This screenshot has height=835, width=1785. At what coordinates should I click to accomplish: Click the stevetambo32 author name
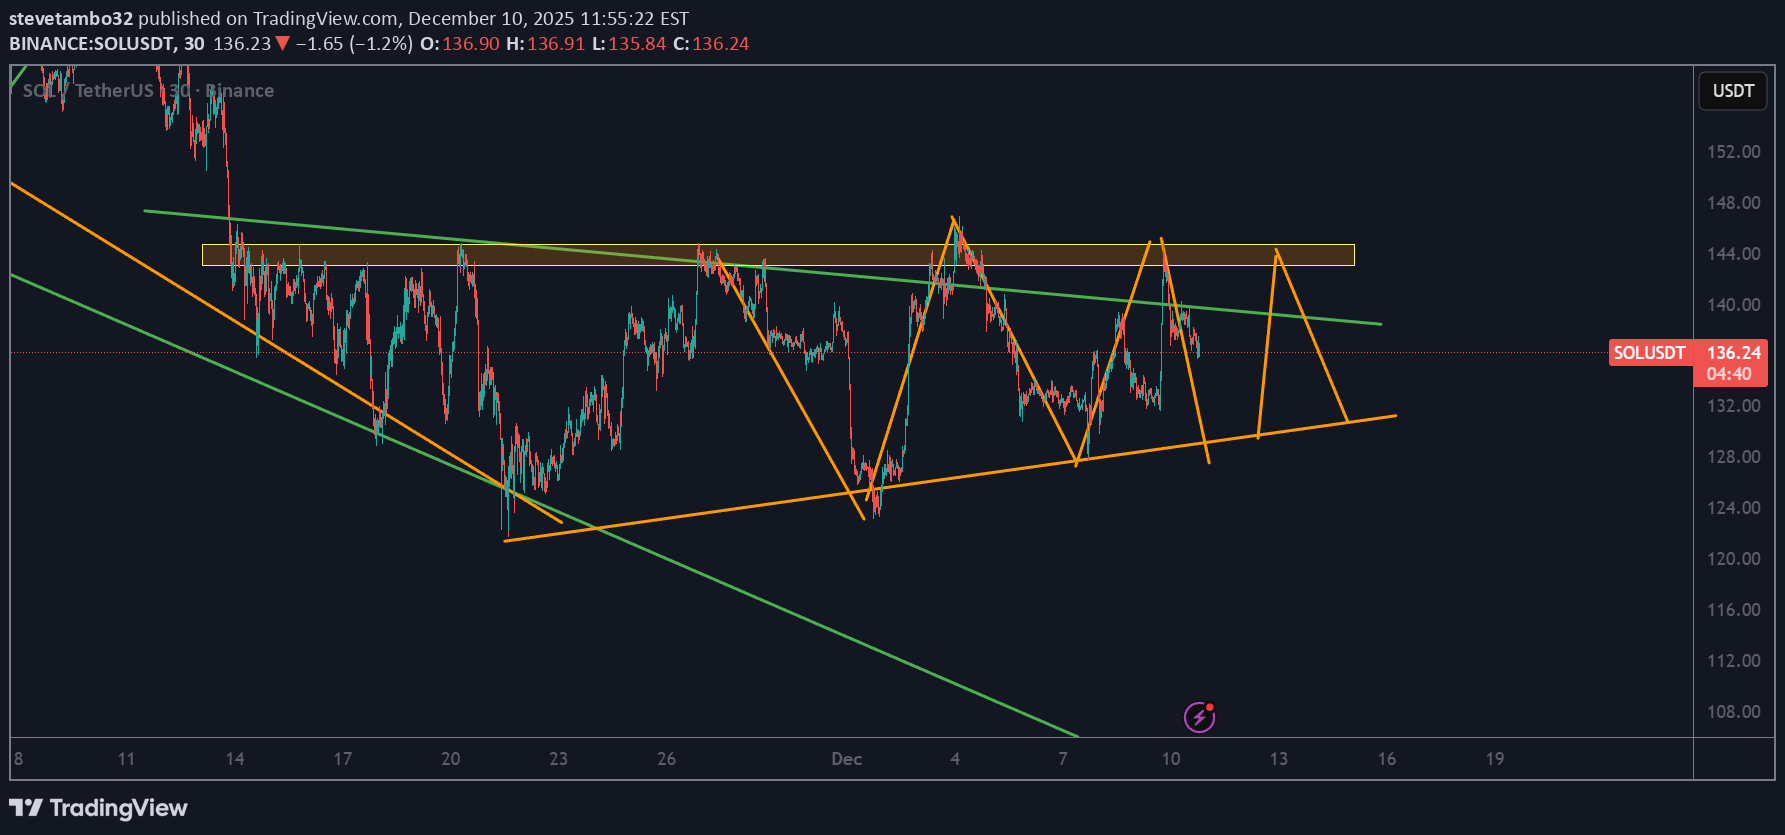coord(70,18)
